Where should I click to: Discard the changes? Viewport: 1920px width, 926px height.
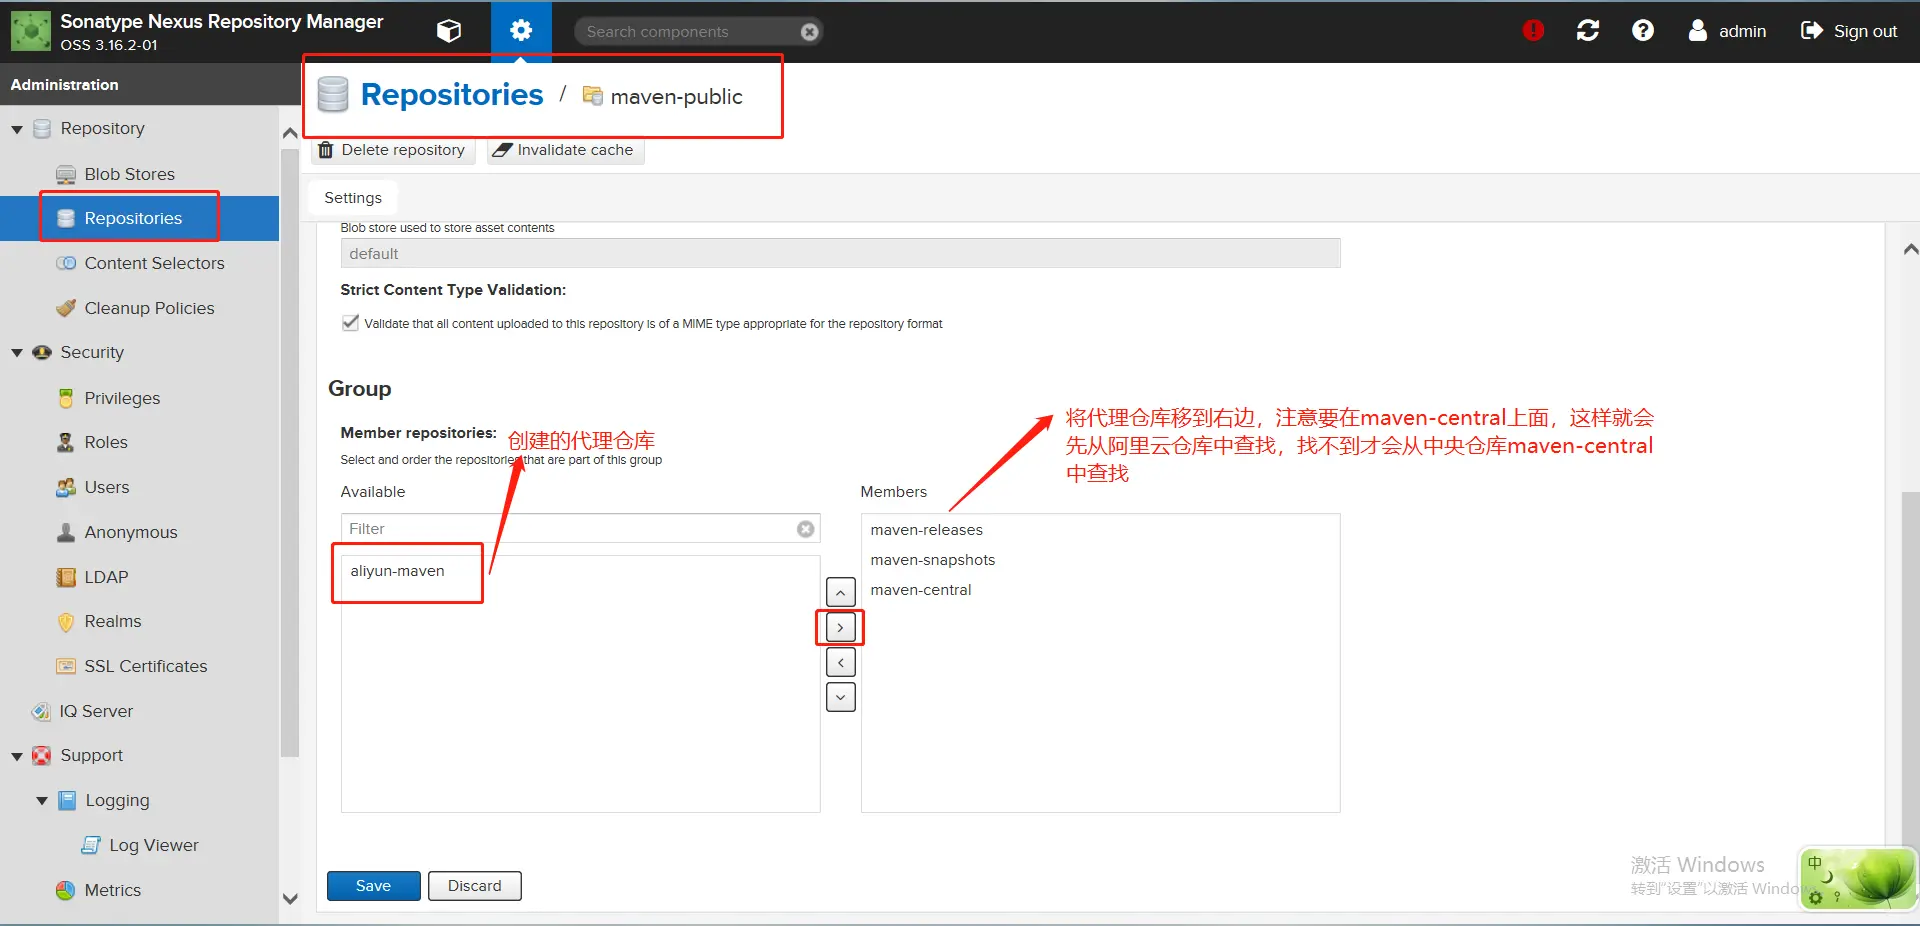475,886
